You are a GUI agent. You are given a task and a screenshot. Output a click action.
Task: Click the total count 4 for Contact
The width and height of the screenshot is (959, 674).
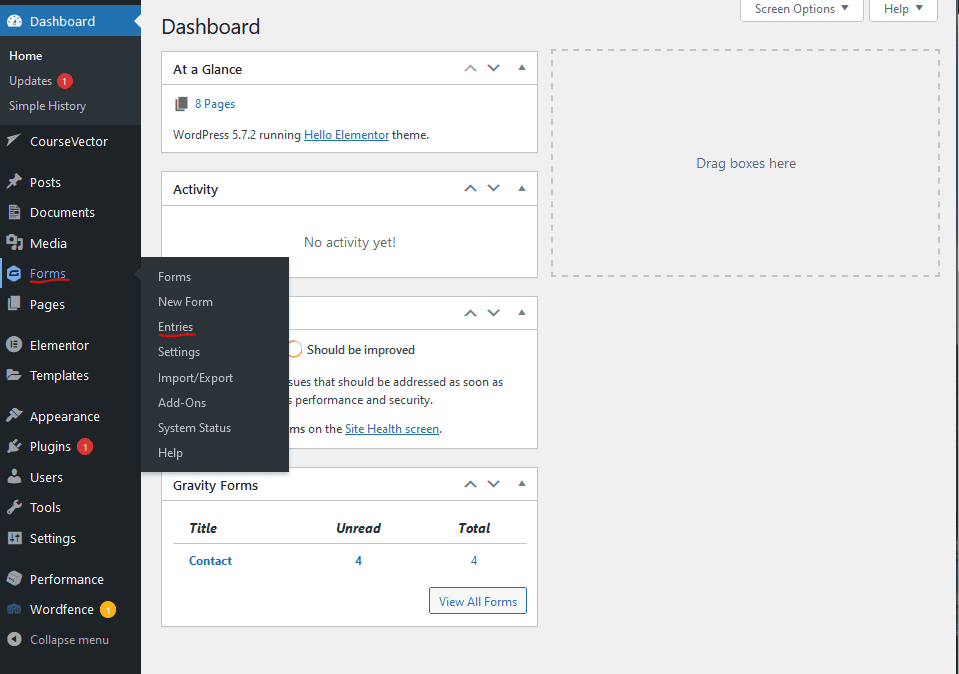[474, 560]
